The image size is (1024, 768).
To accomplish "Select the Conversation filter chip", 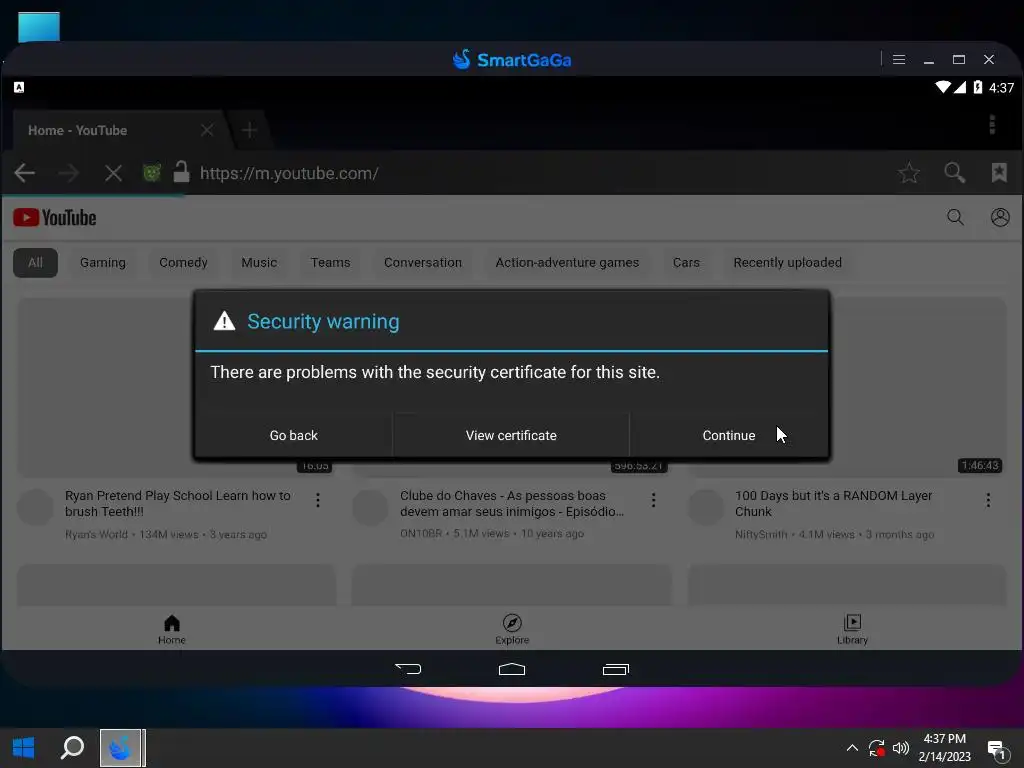I will (x=423, y=263).
